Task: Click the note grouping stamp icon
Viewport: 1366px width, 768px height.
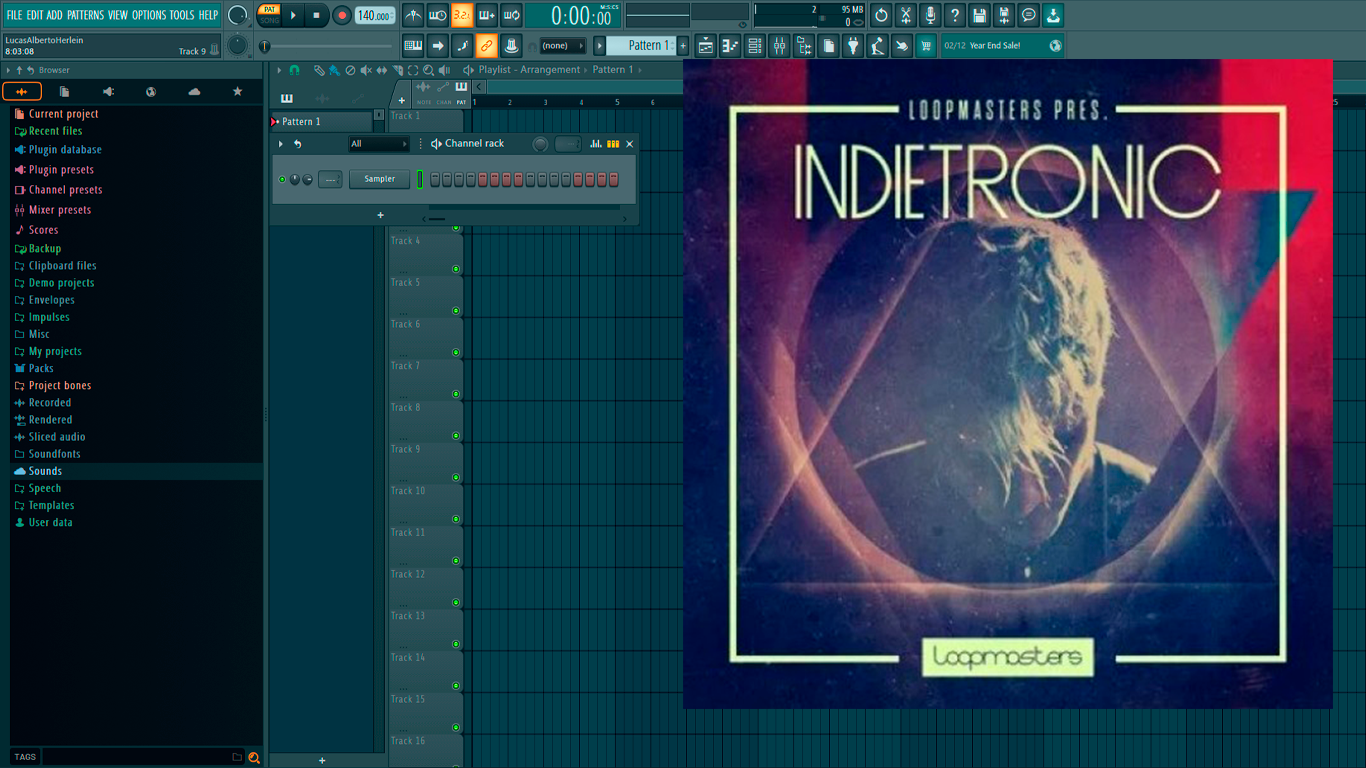Action: 511,45
